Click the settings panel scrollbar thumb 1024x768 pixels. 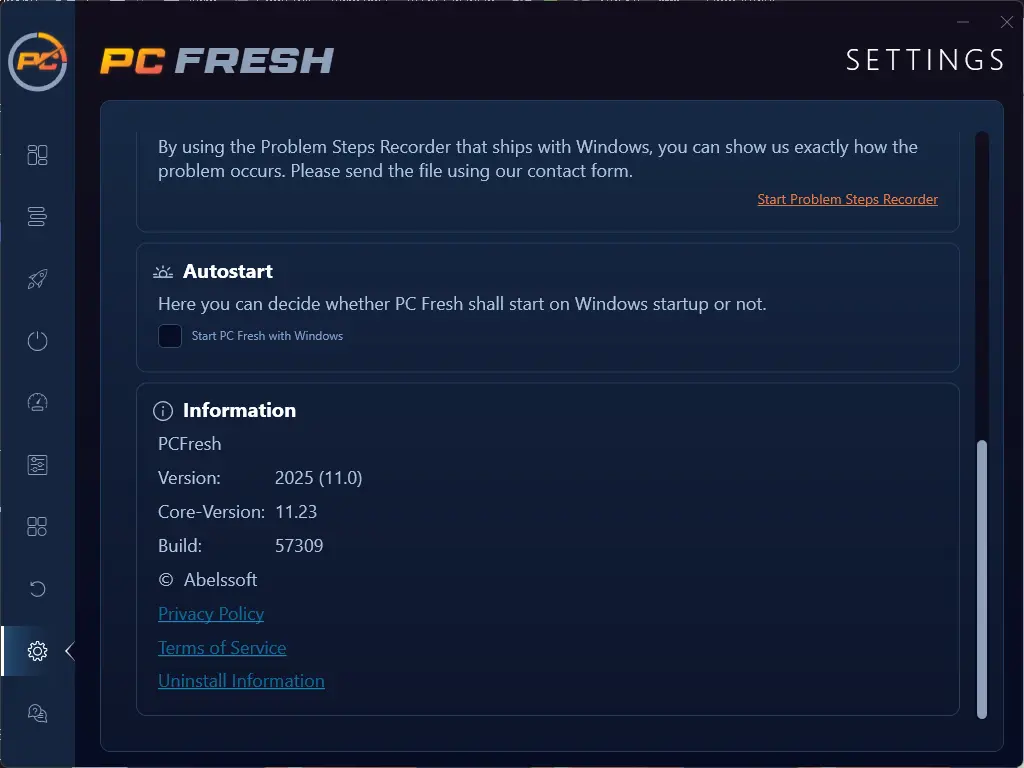981,578
